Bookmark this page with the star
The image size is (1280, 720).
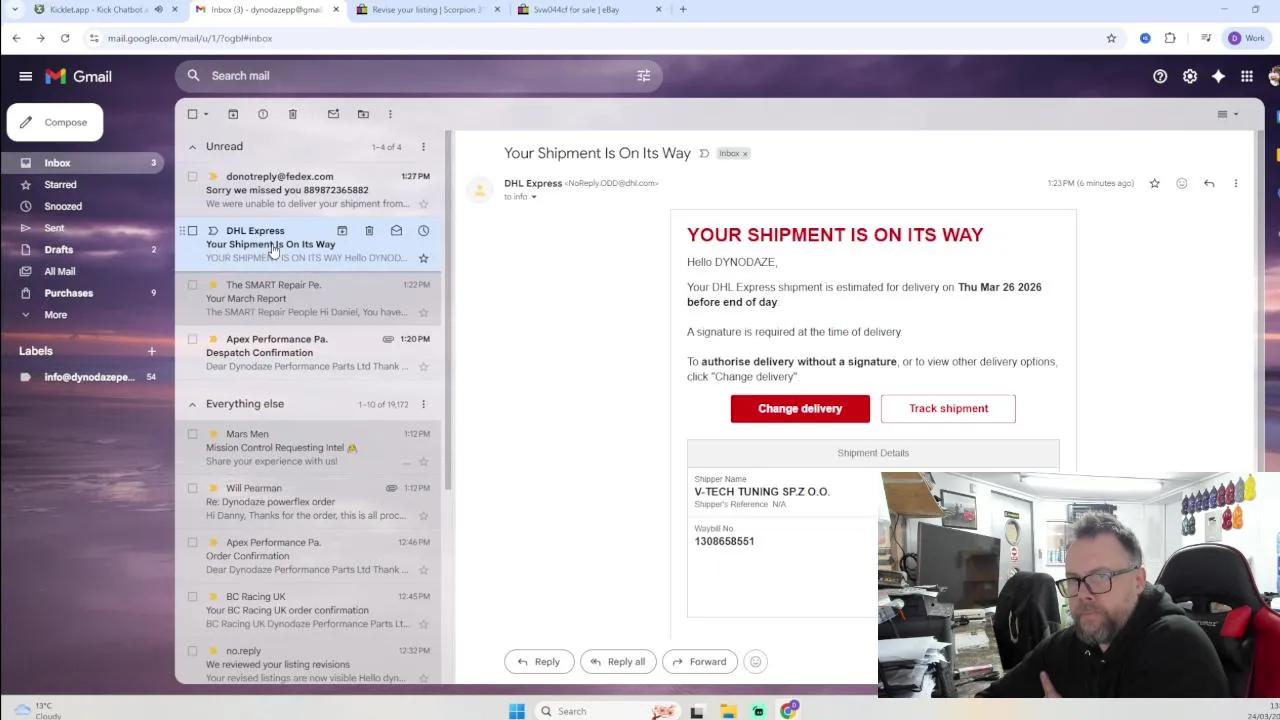click(x=1111, y=38)
